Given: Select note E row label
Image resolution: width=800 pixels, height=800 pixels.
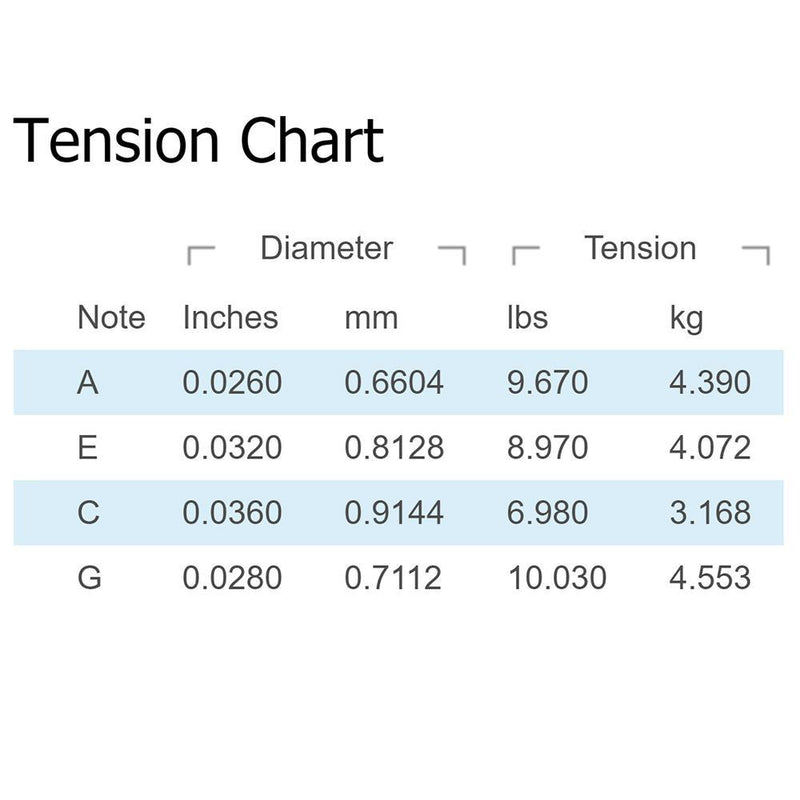Looking at the screenshot, I should [x=88, y=447].
